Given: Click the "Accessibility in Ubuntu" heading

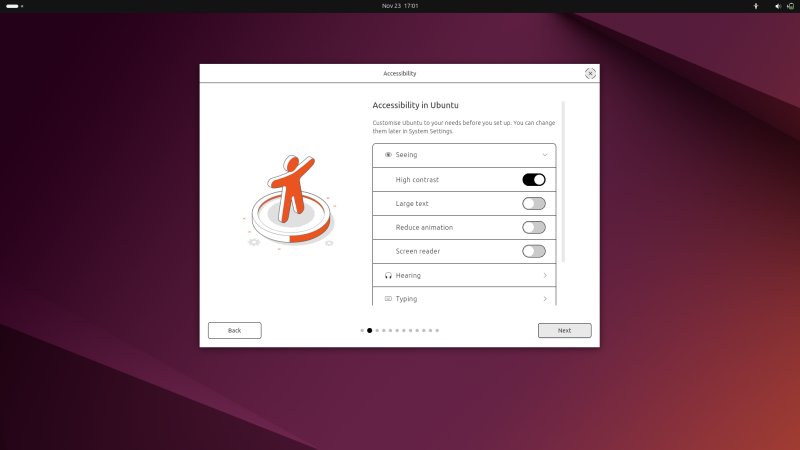Looking at the screenshot, I should [415, 105].
